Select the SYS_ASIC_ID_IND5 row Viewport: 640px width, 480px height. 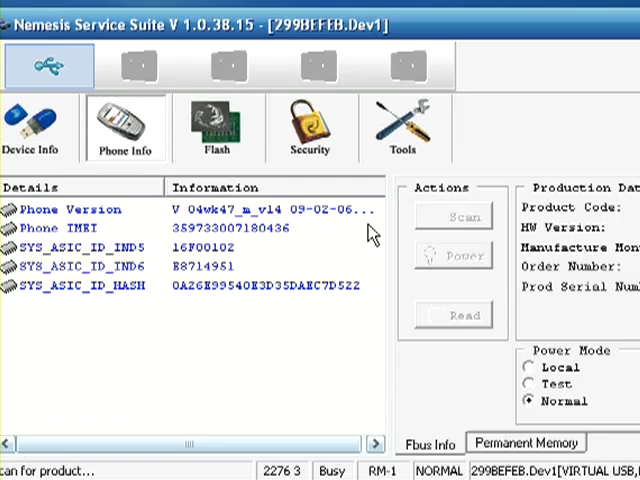(x=192, y=247)
